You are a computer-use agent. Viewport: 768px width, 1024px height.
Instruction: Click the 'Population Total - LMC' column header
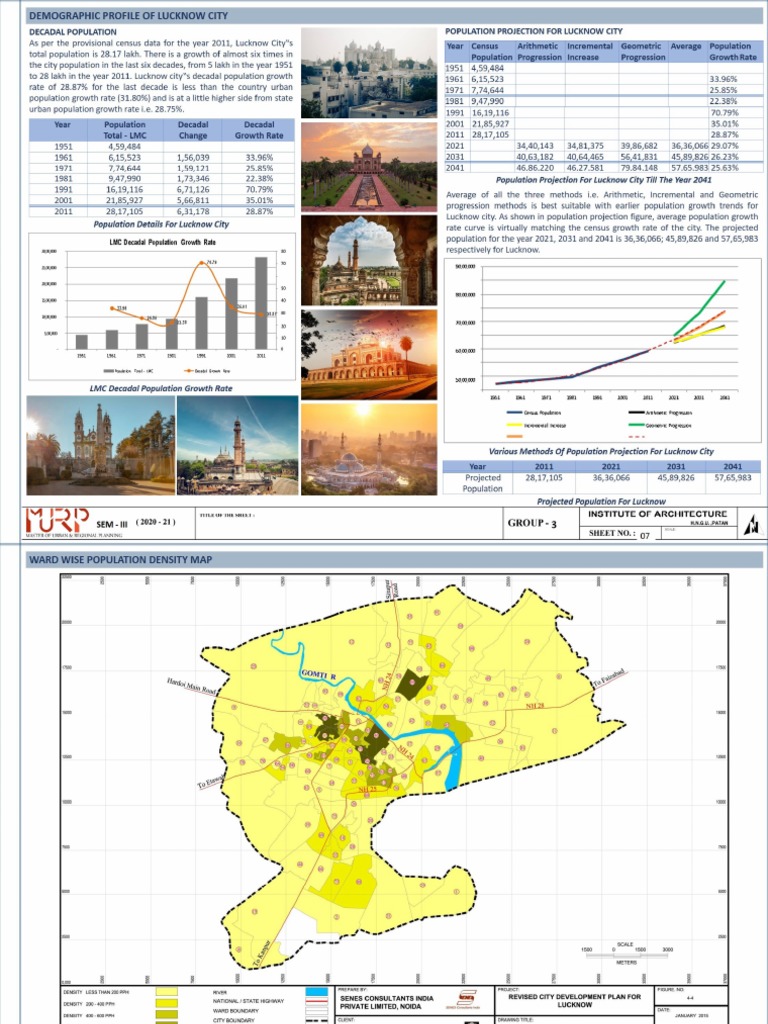tap(124, 130)
